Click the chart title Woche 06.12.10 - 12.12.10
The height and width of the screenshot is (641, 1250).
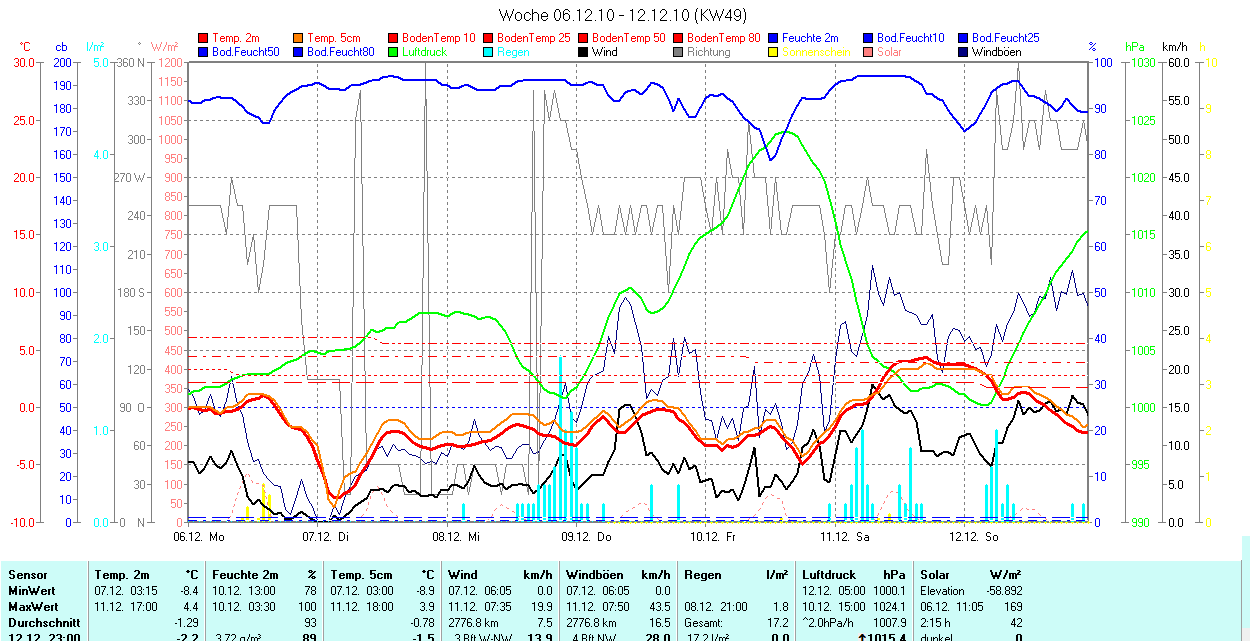click(622, 15)
